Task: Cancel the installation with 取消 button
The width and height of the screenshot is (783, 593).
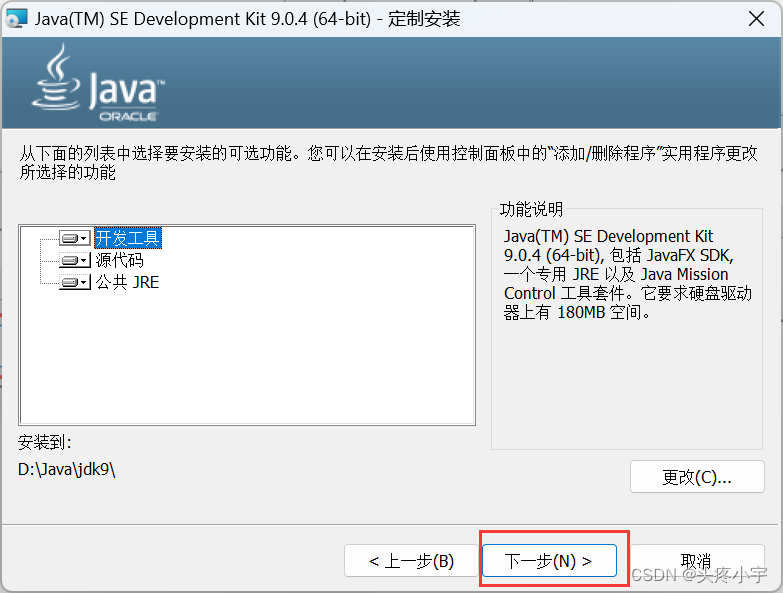Action: point(697,561)
